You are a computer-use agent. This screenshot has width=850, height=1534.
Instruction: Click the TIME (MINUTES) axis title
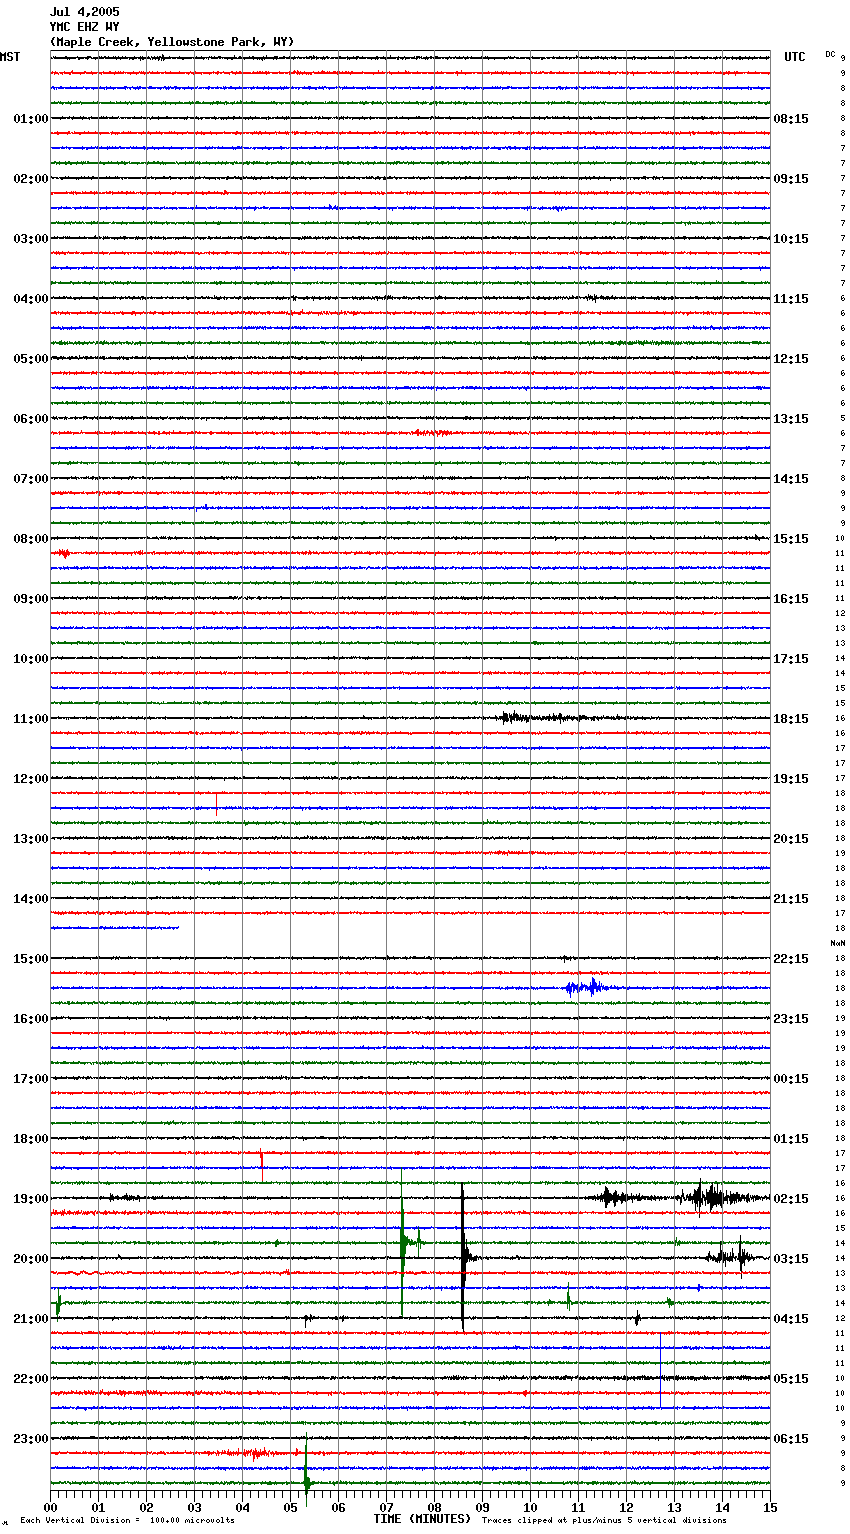click(422, 1519)
